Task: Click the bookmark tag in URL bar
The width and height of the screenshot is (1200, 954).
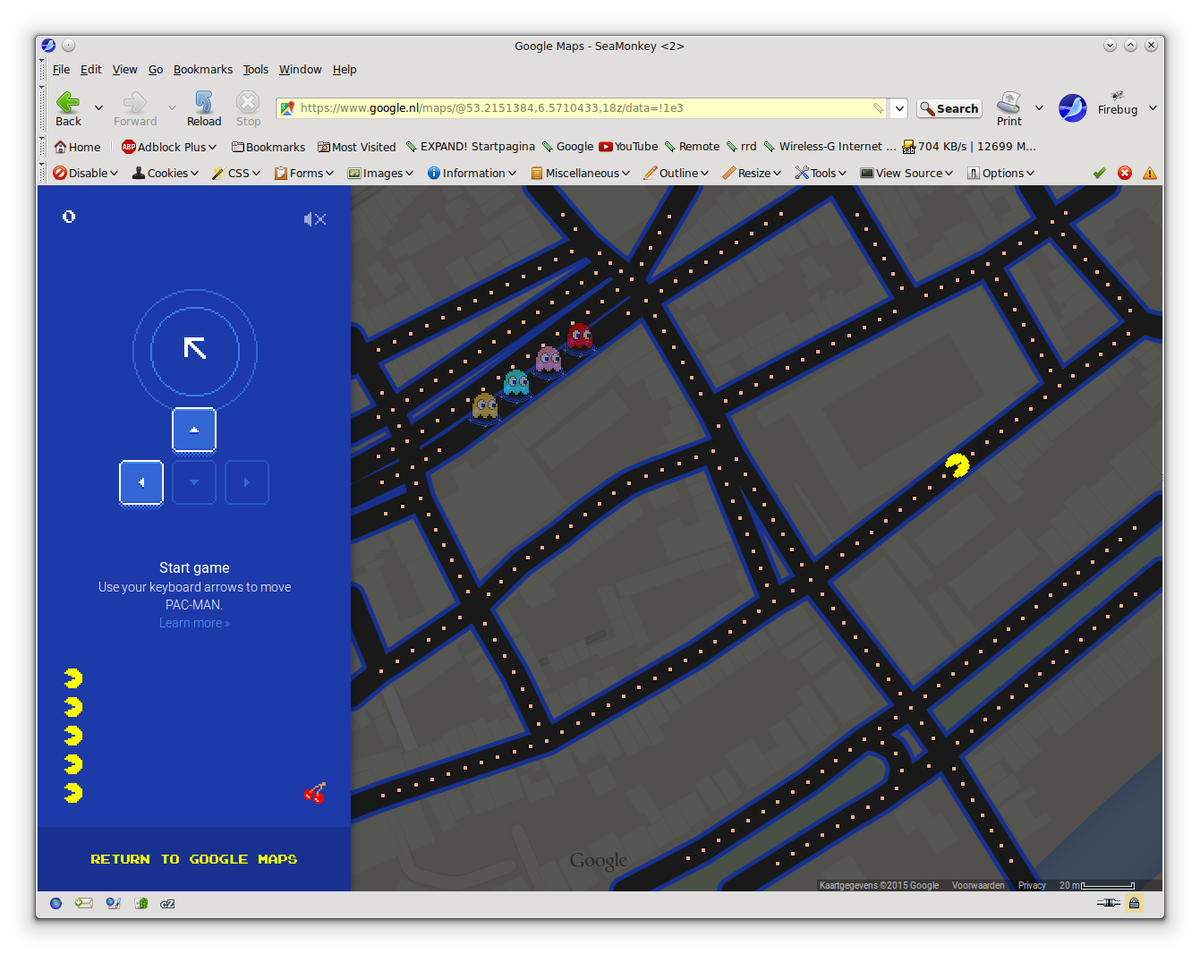Action: click(878, 108)
